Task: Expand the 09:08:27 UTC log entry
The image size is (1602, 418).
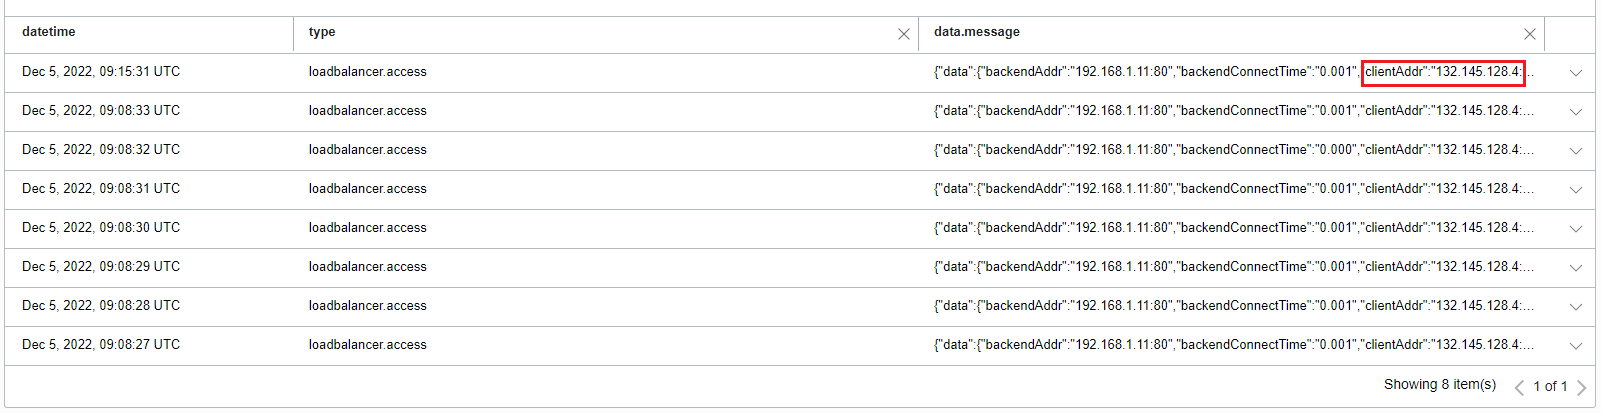Action: pyautogui.click(x=1576, y=346)
